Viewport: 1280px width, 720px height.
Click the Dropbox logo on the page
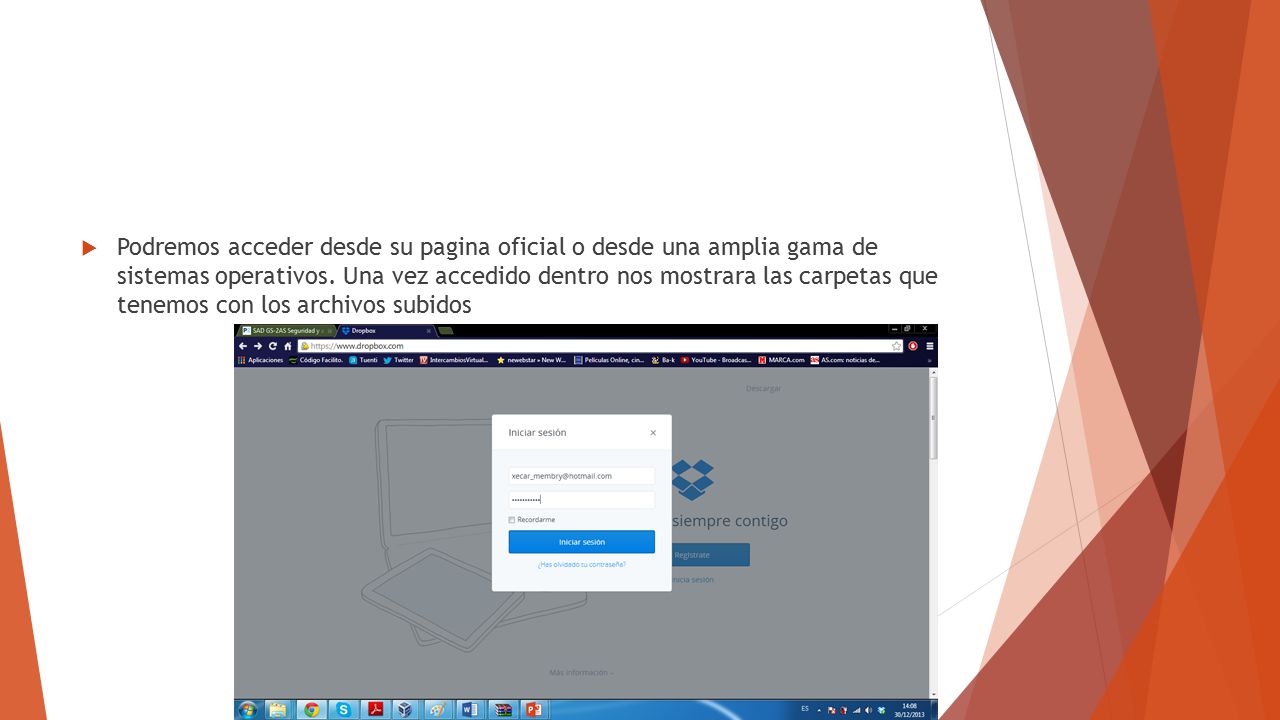[x=692, y=479]
